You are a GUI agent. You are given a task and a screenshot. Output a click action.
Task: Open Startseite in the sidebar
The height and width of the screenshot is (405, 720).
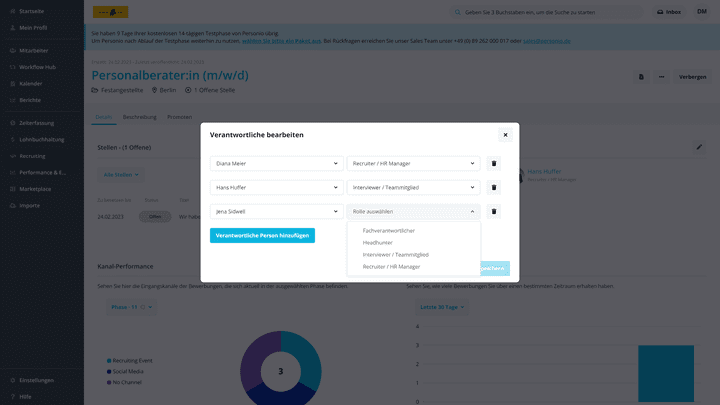pyautogui.click(x=31, y=11)
